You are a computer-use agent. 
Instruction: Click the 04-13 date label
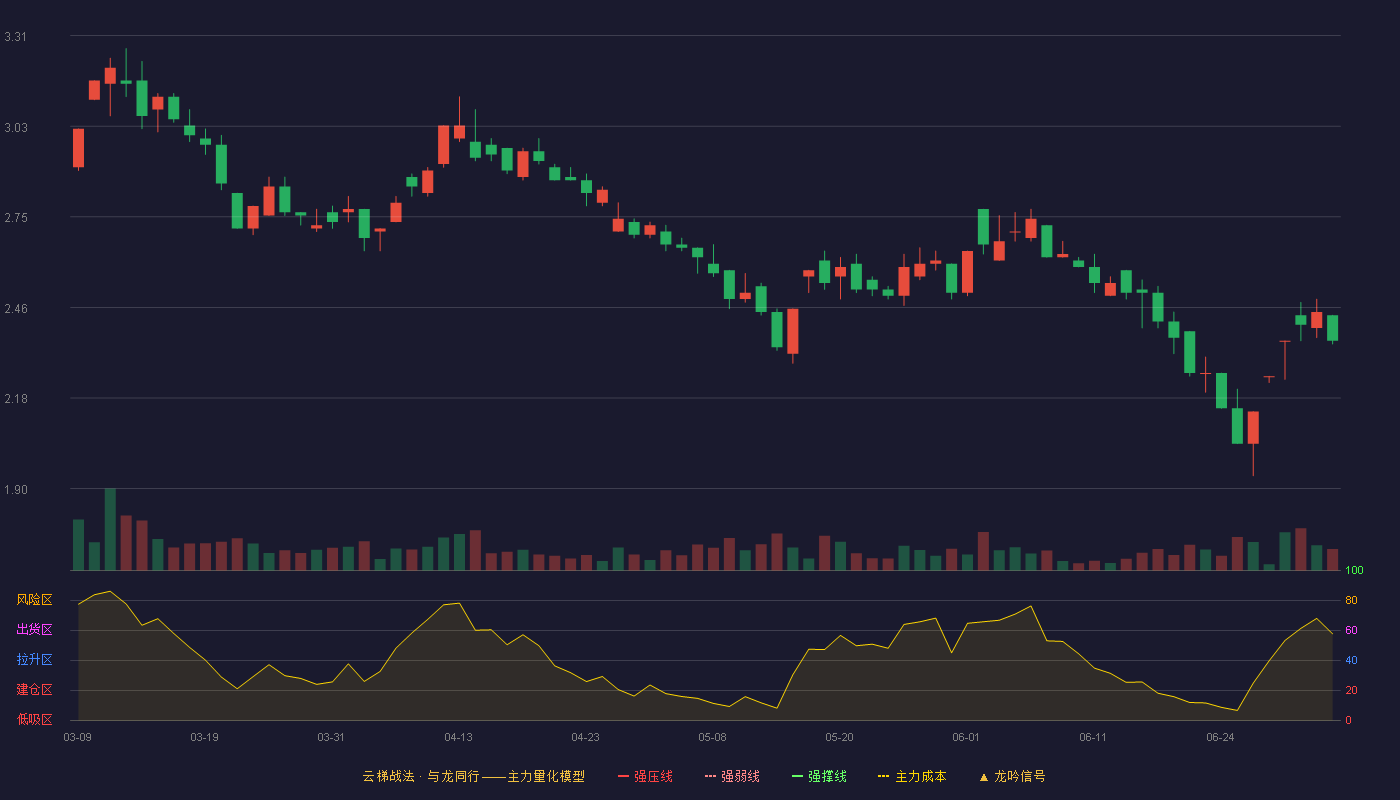click(x=458, y=737)
